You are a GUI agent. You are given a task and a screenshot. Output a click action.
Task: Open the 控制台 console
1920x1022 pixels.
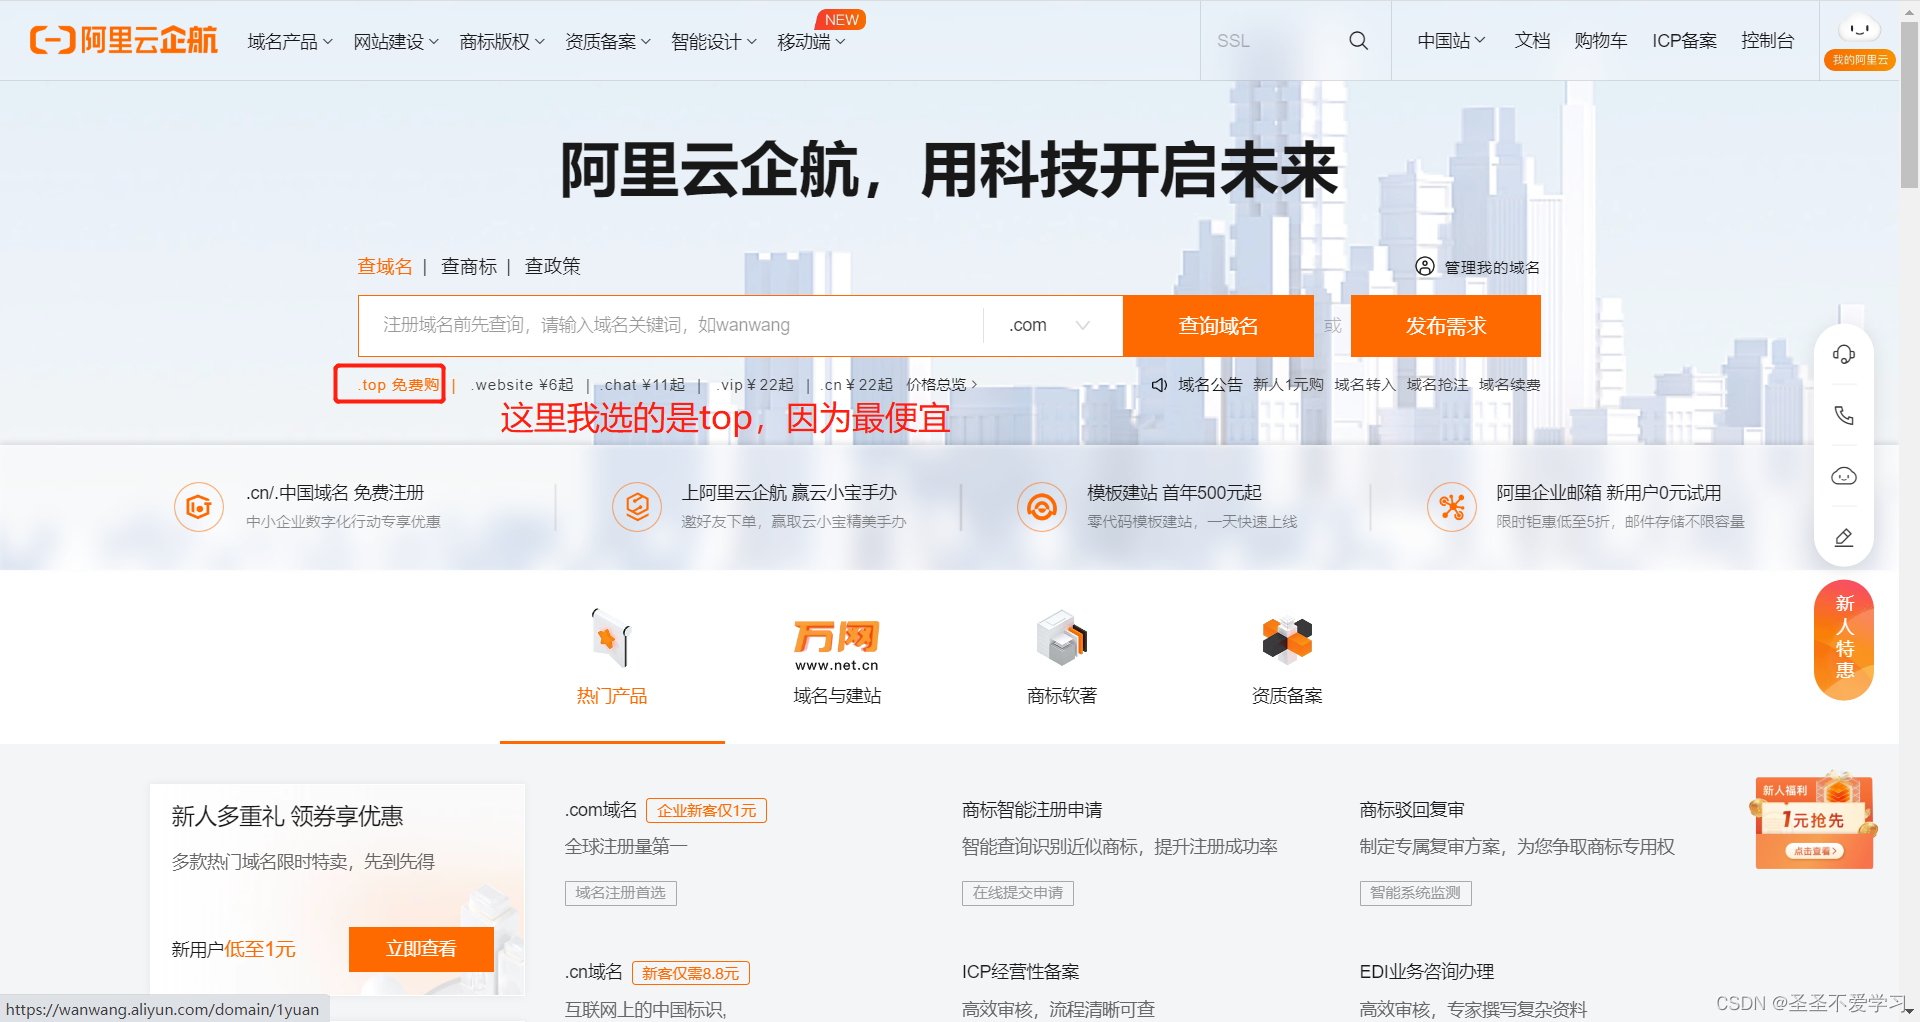point(1767,41)
